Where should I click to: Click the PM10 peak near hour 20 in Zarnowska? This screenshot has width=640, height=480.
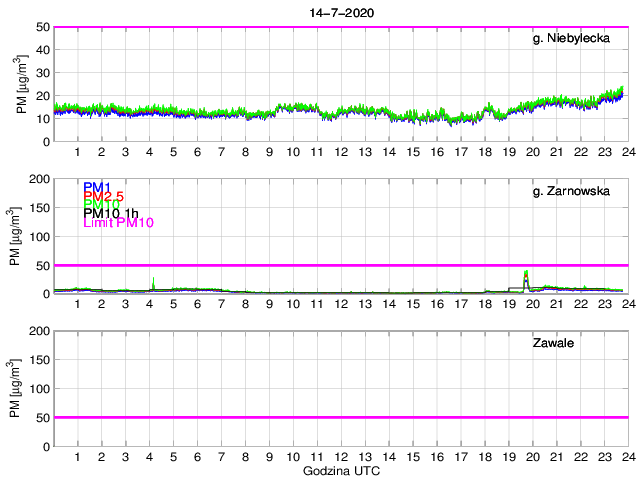527,272
